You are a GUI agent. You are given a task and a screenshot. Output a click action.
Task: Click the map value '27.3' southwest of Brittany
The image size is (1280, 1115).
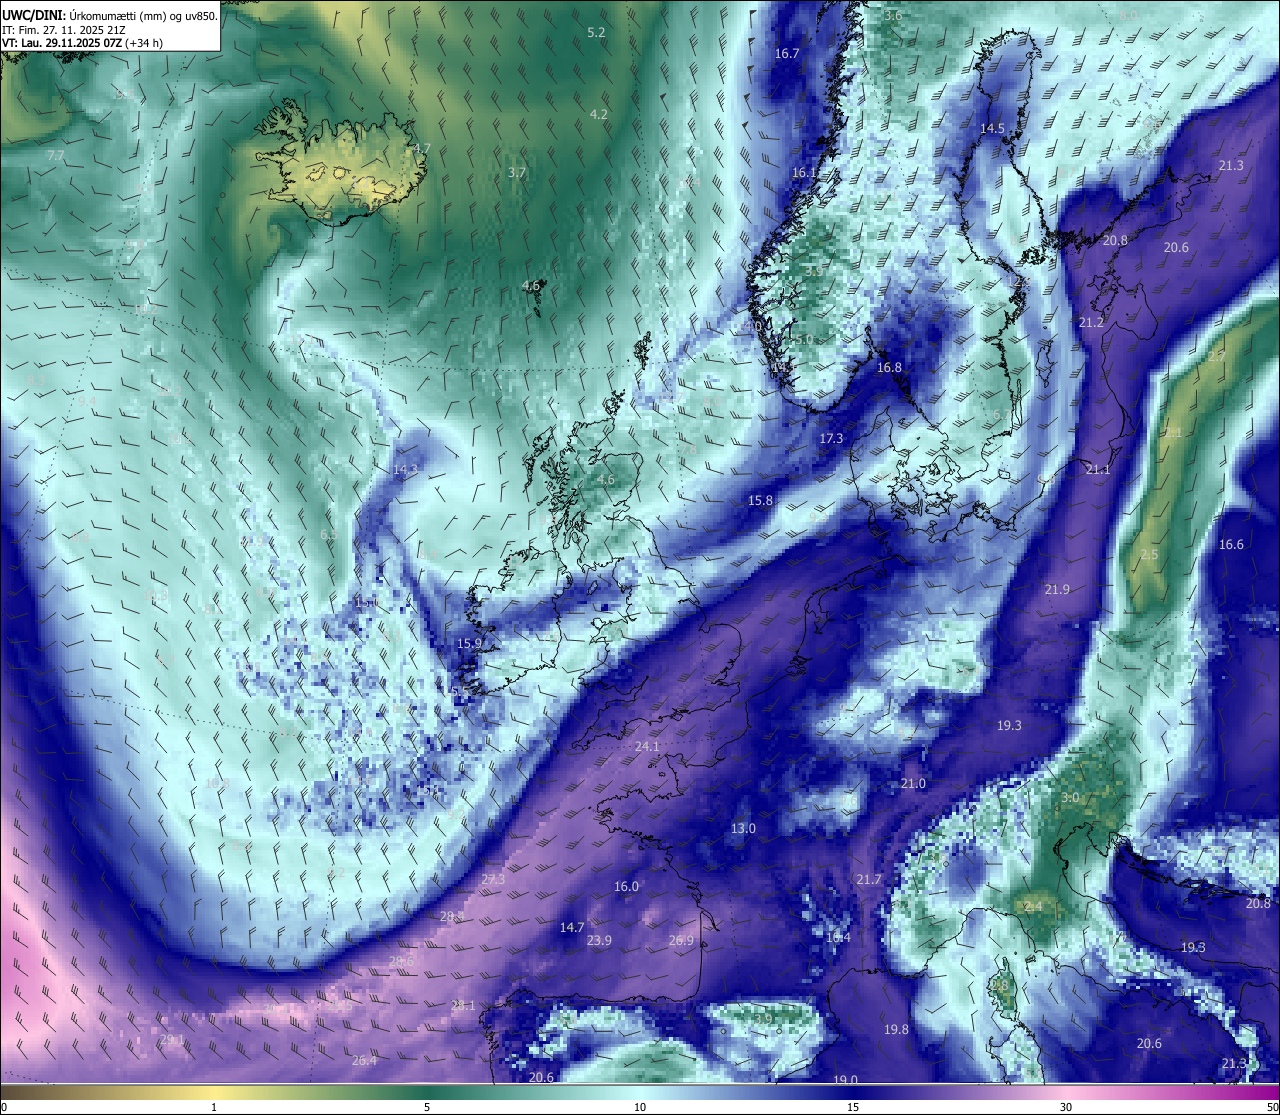(493, 879)
